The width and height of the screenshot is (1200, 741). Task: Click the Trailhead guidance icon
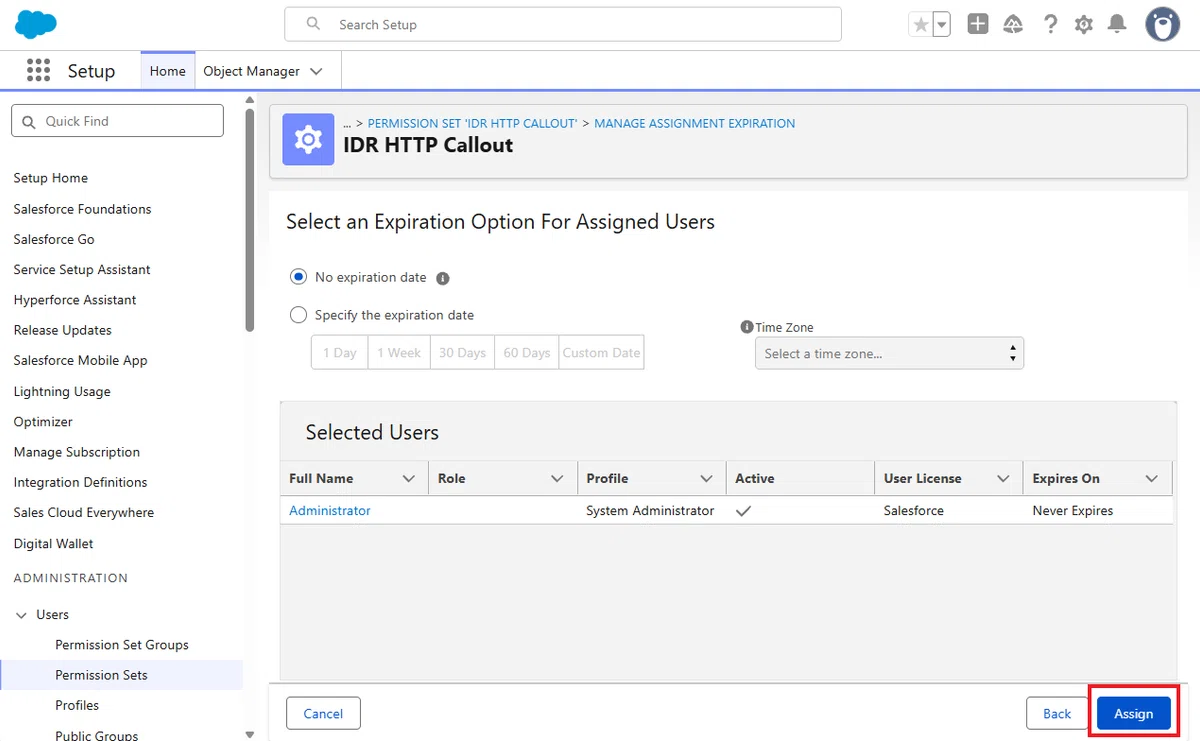(x=1013, y=24)
